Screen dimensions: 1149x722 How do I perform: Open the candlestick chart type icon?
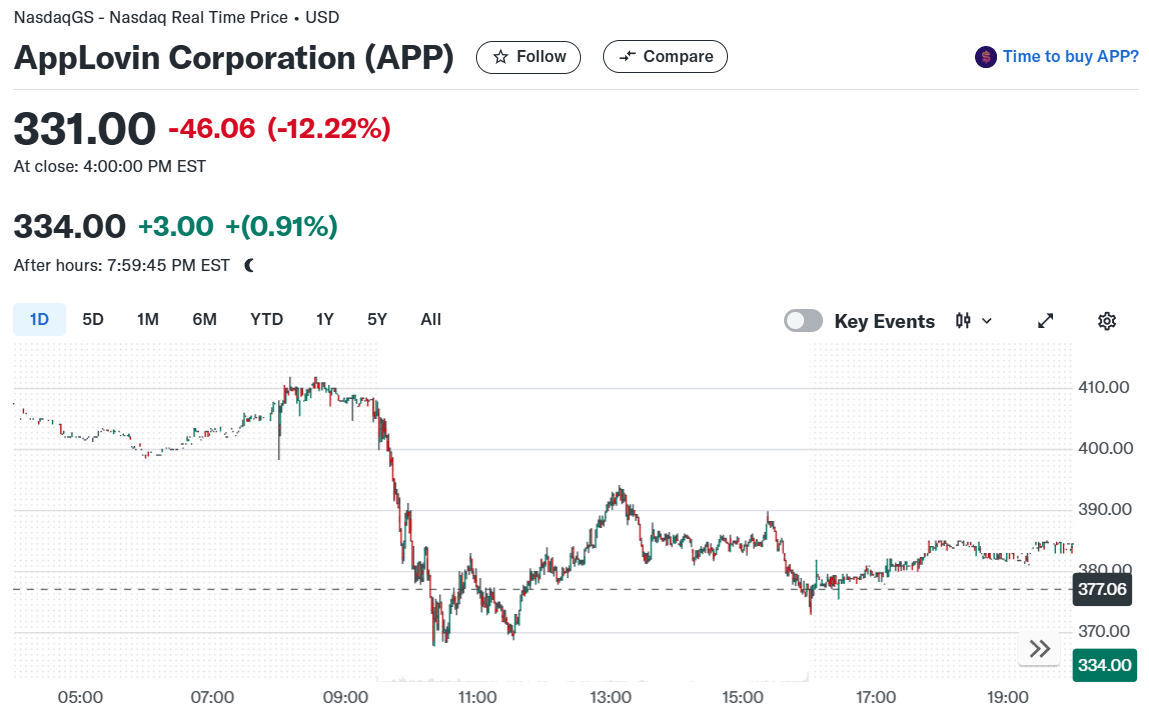pos(963,321)
